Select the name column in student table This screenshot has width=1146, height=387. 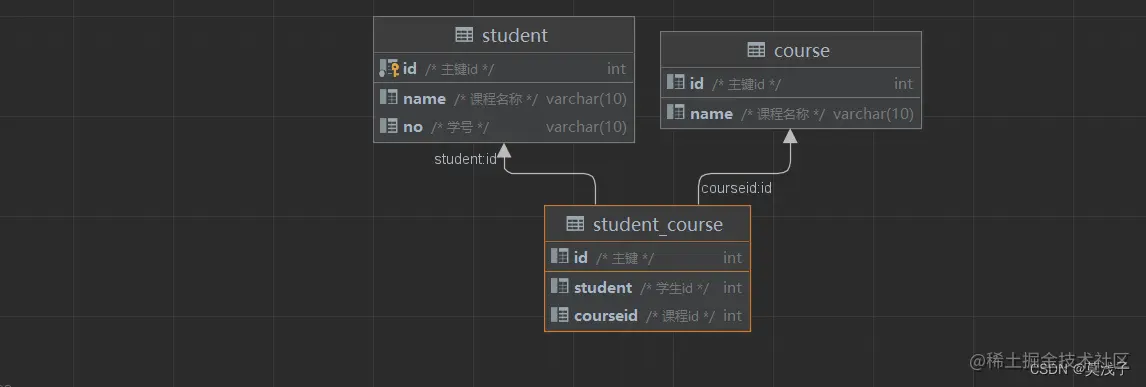tap(504, 99)
